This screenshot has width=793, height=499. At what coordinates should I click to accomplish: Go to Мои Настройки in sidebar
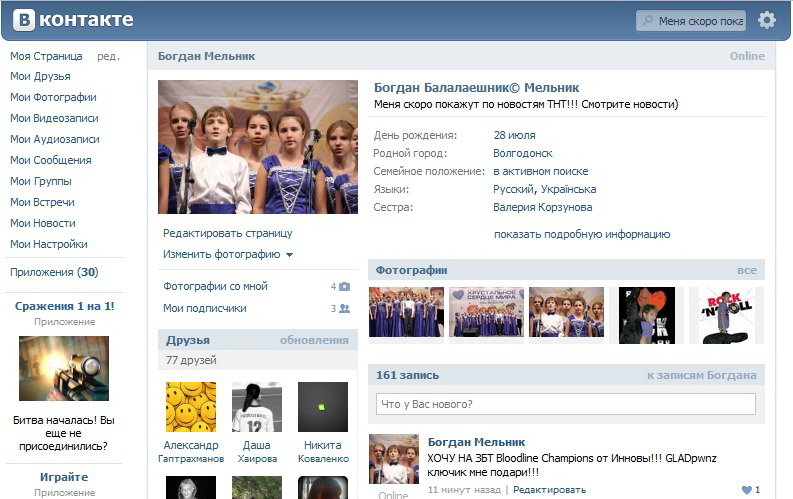click(49, 244)
